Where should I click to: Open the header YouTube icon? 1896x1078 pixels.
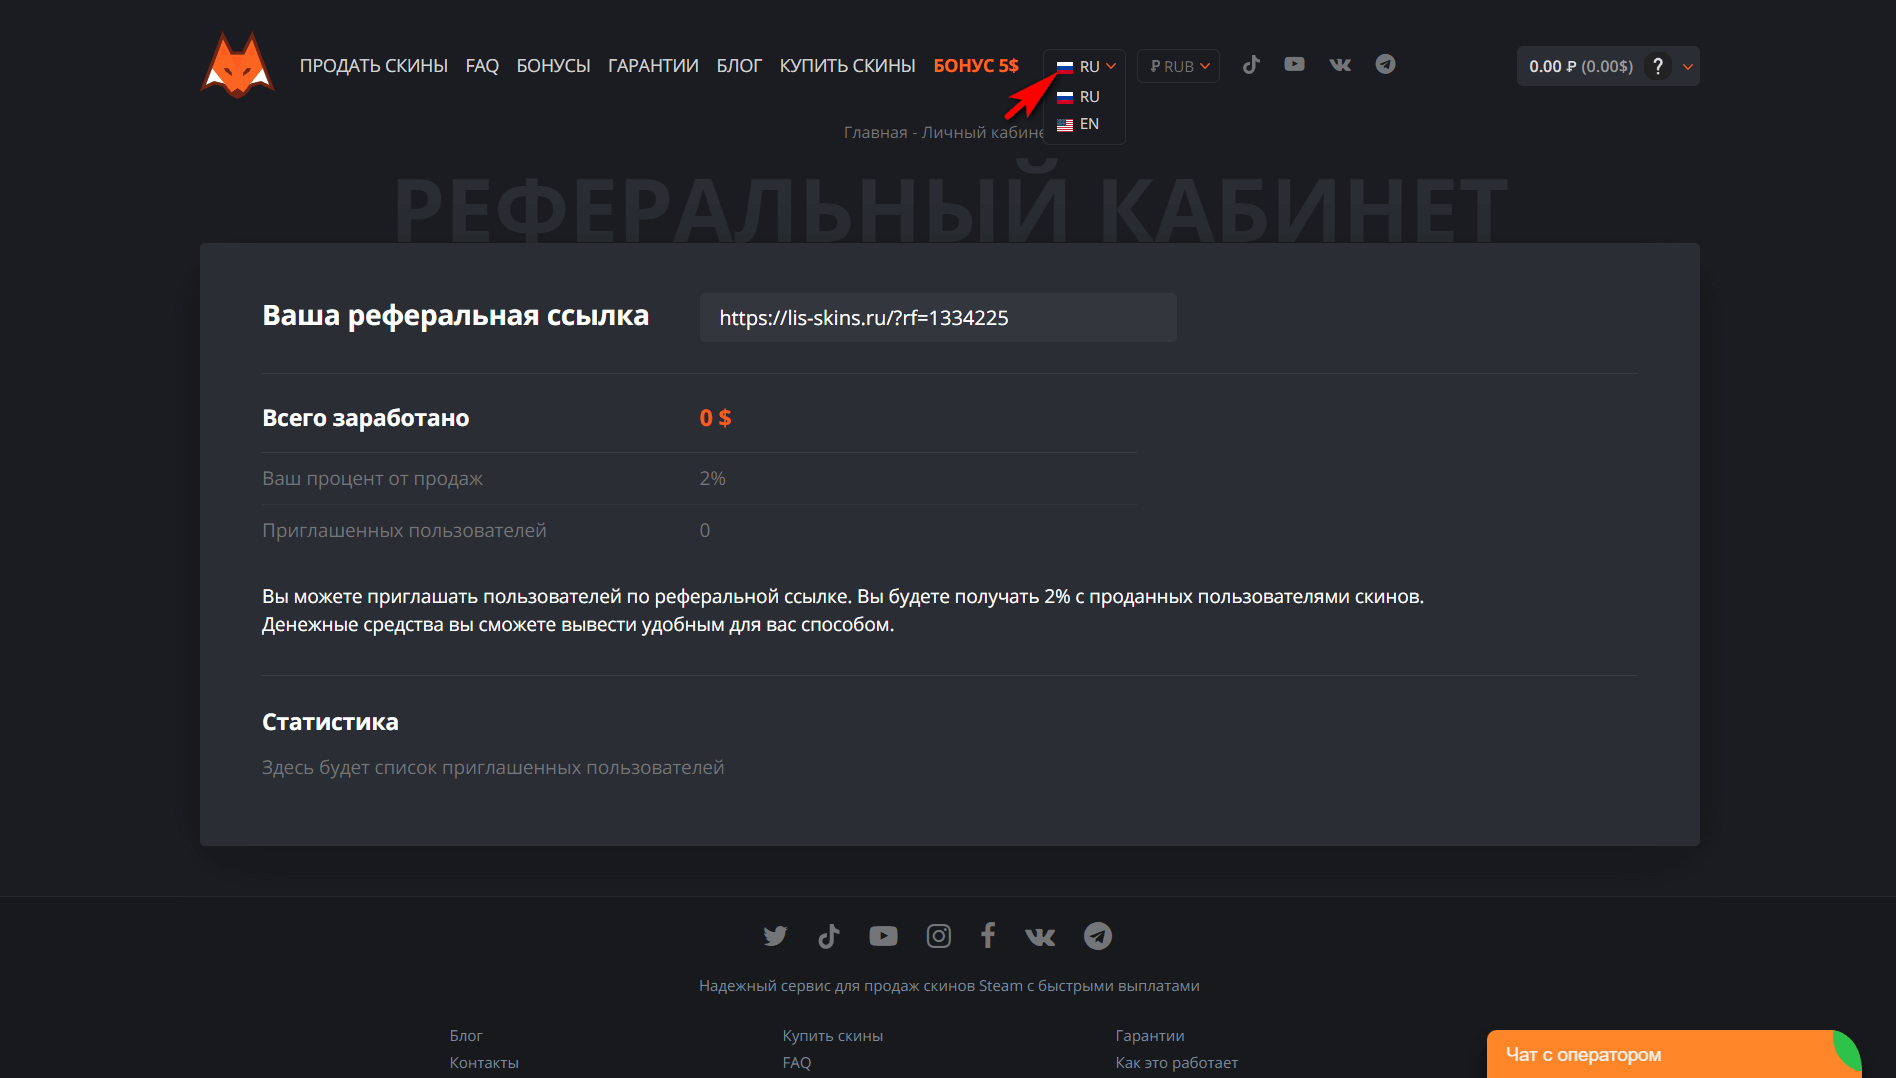pos(1294,64)
